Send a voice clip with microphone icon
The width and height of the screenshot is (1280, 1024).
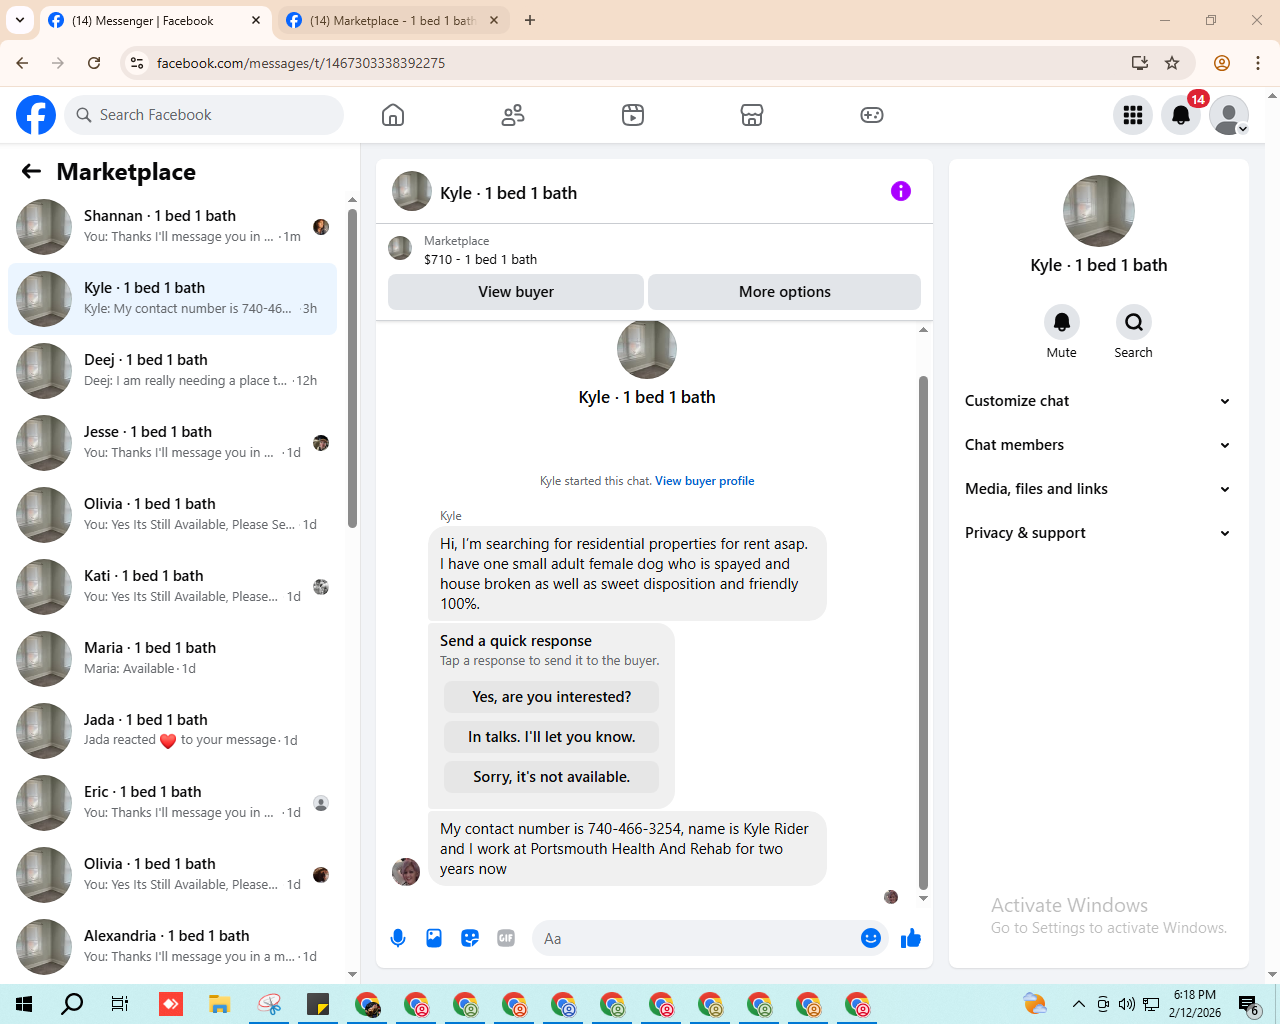398,938
